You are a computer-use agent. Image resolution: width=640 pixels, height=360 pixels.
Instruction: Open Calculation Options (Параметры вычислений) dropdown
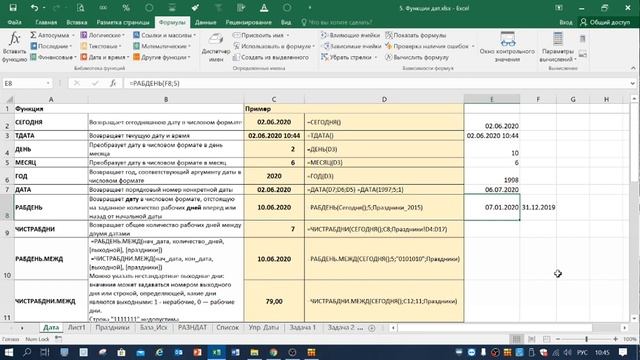tap(558, 47)
